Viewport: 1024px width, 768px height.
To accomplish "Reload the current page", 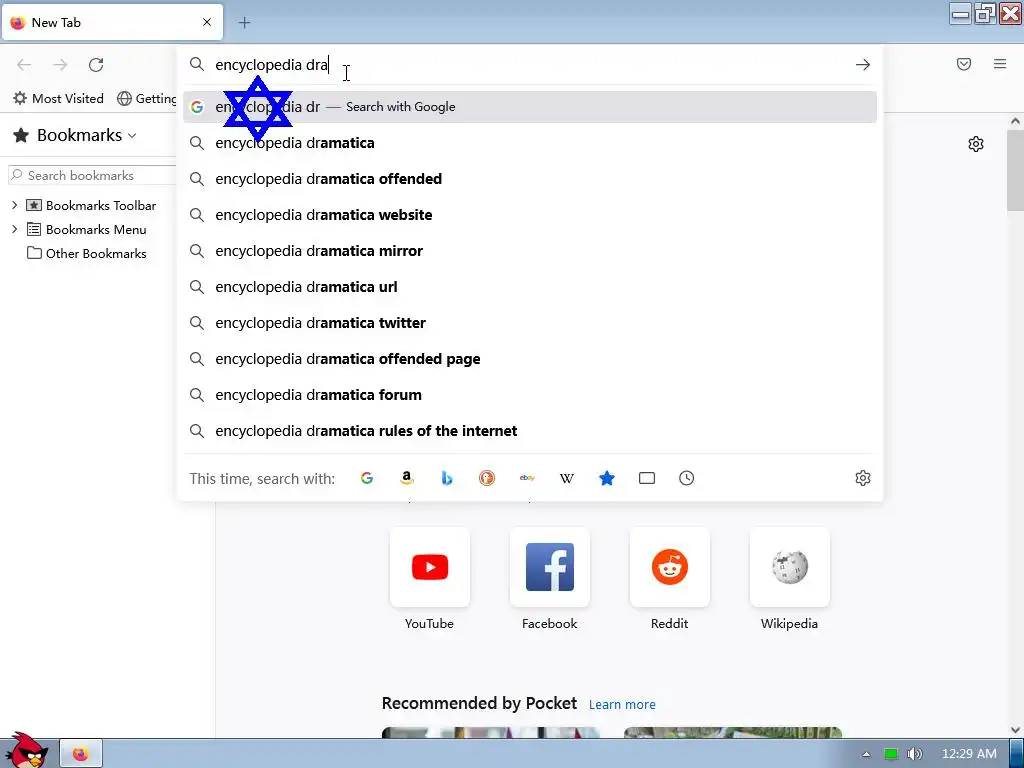I will tap(96, 65).
